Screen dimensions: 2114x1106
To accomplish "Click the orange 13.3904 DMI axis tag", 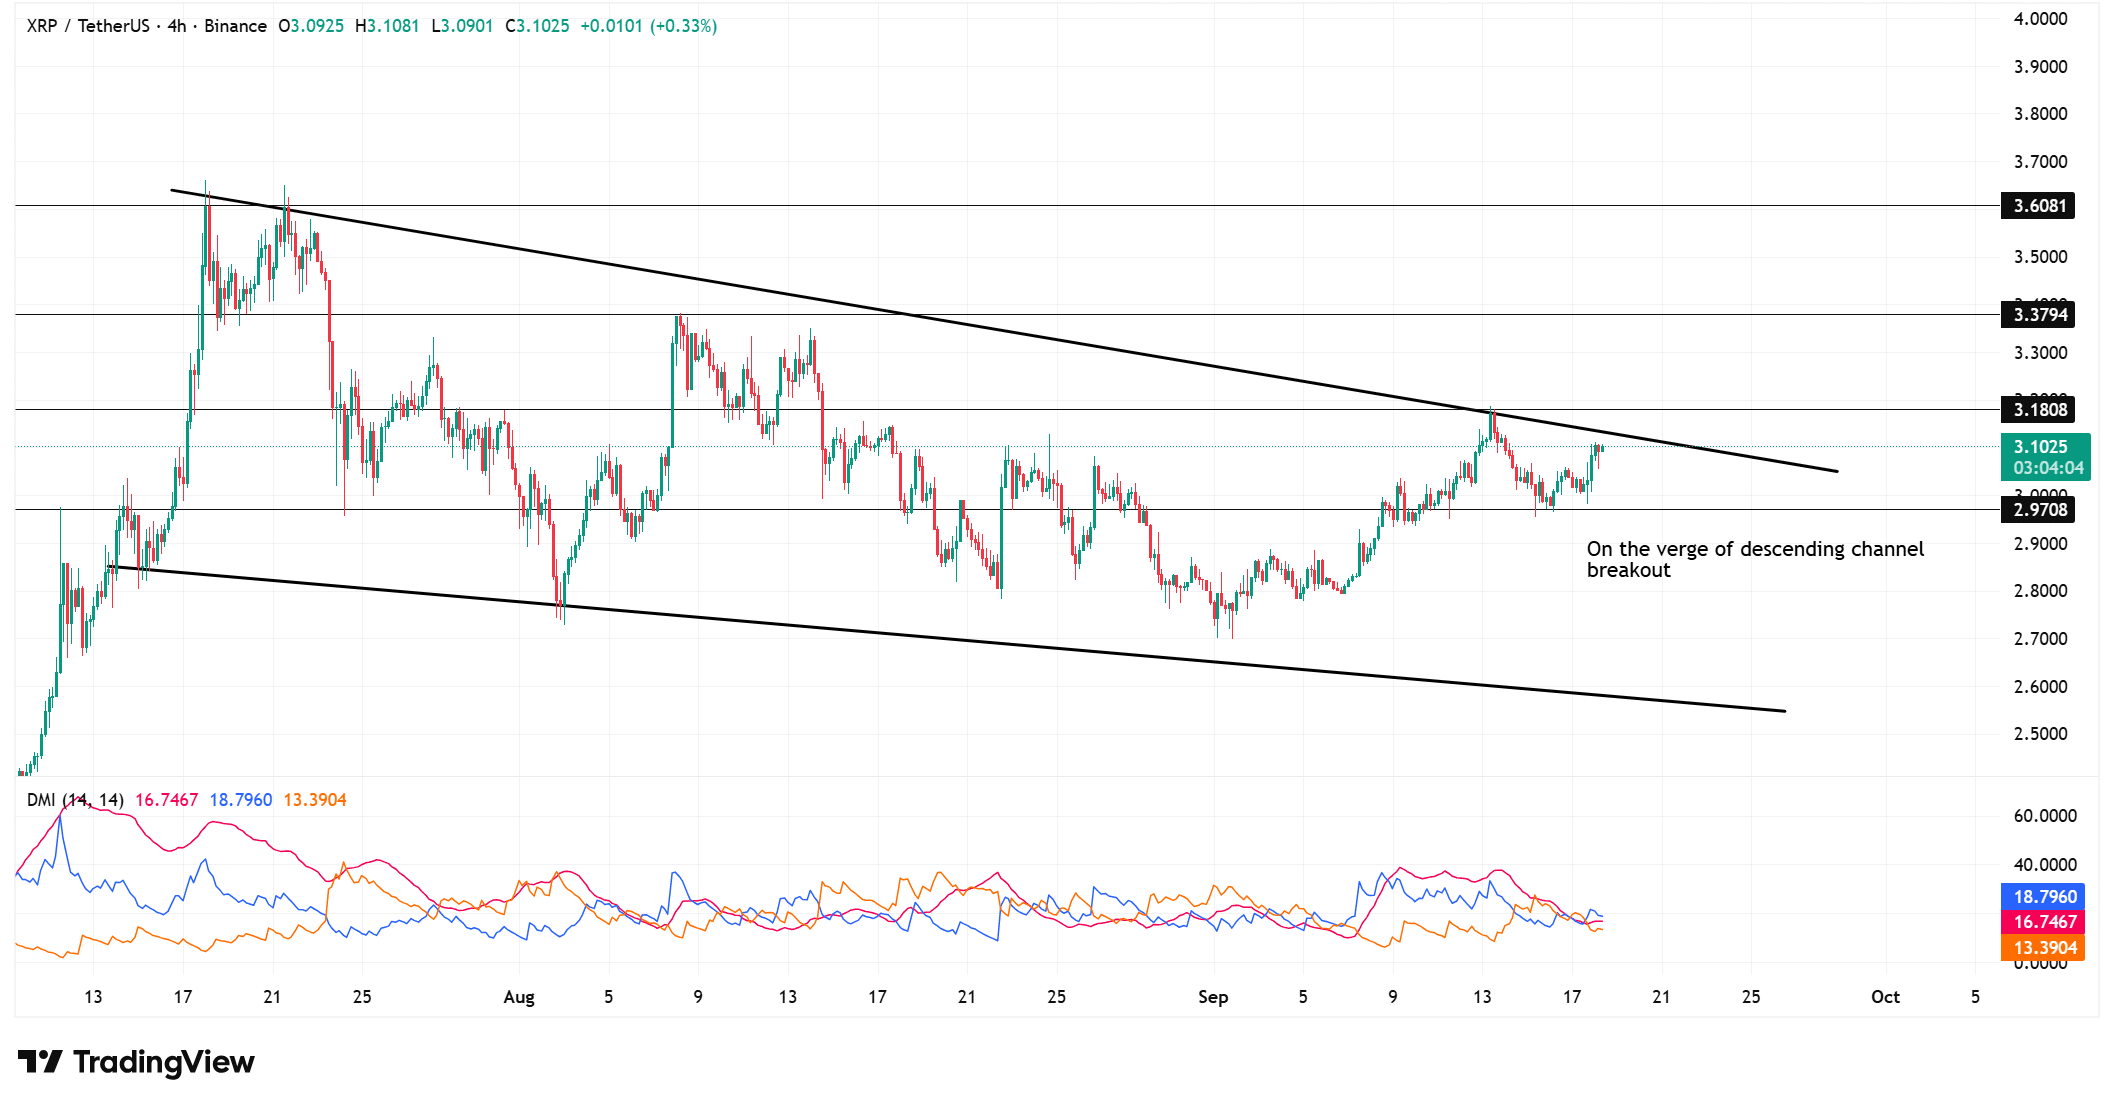I will [x=2044, y=948].
